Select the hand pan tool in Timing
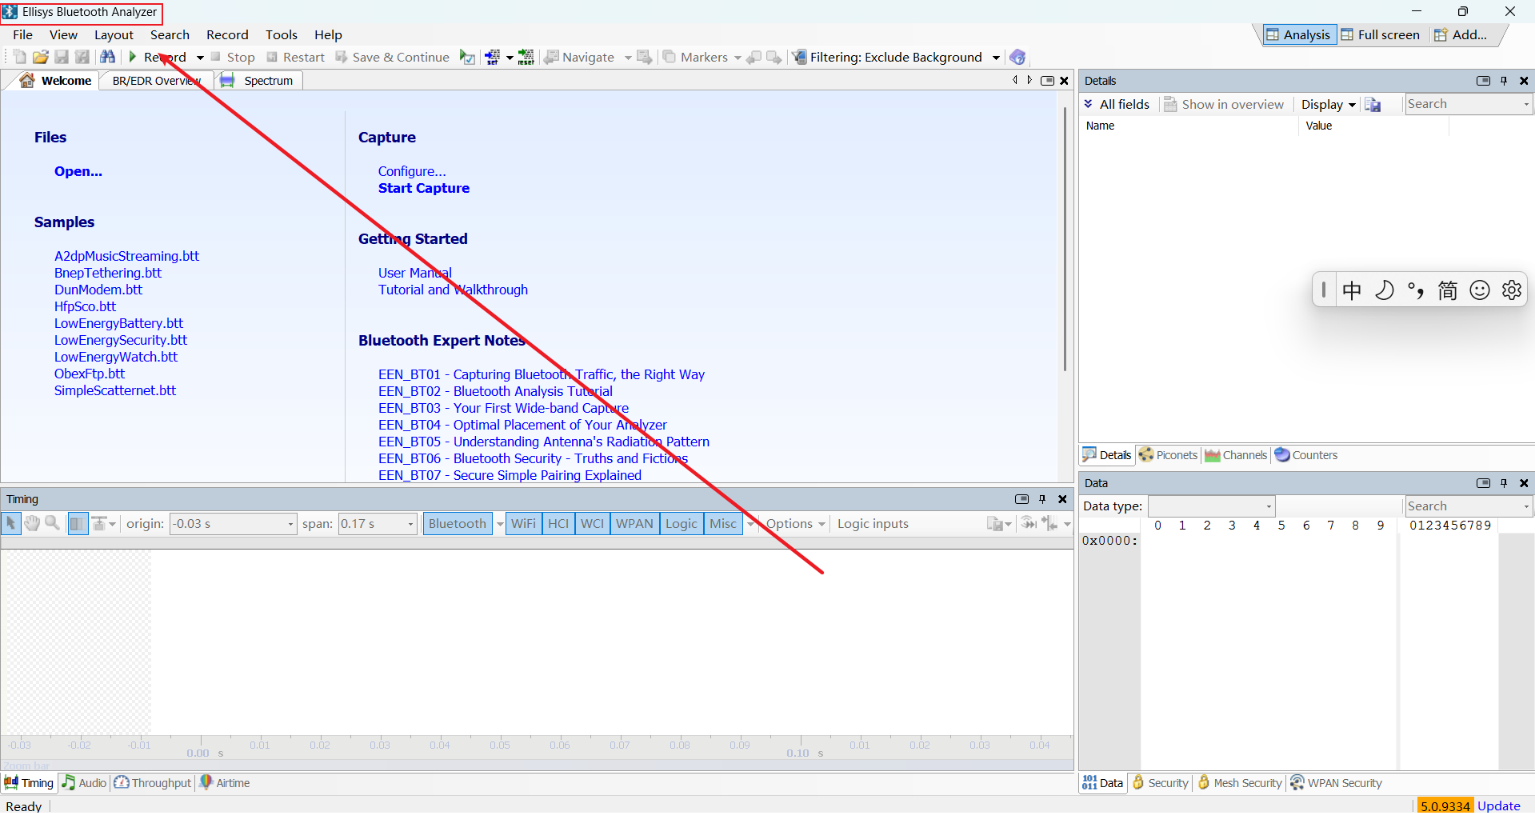 coord(32,523)
